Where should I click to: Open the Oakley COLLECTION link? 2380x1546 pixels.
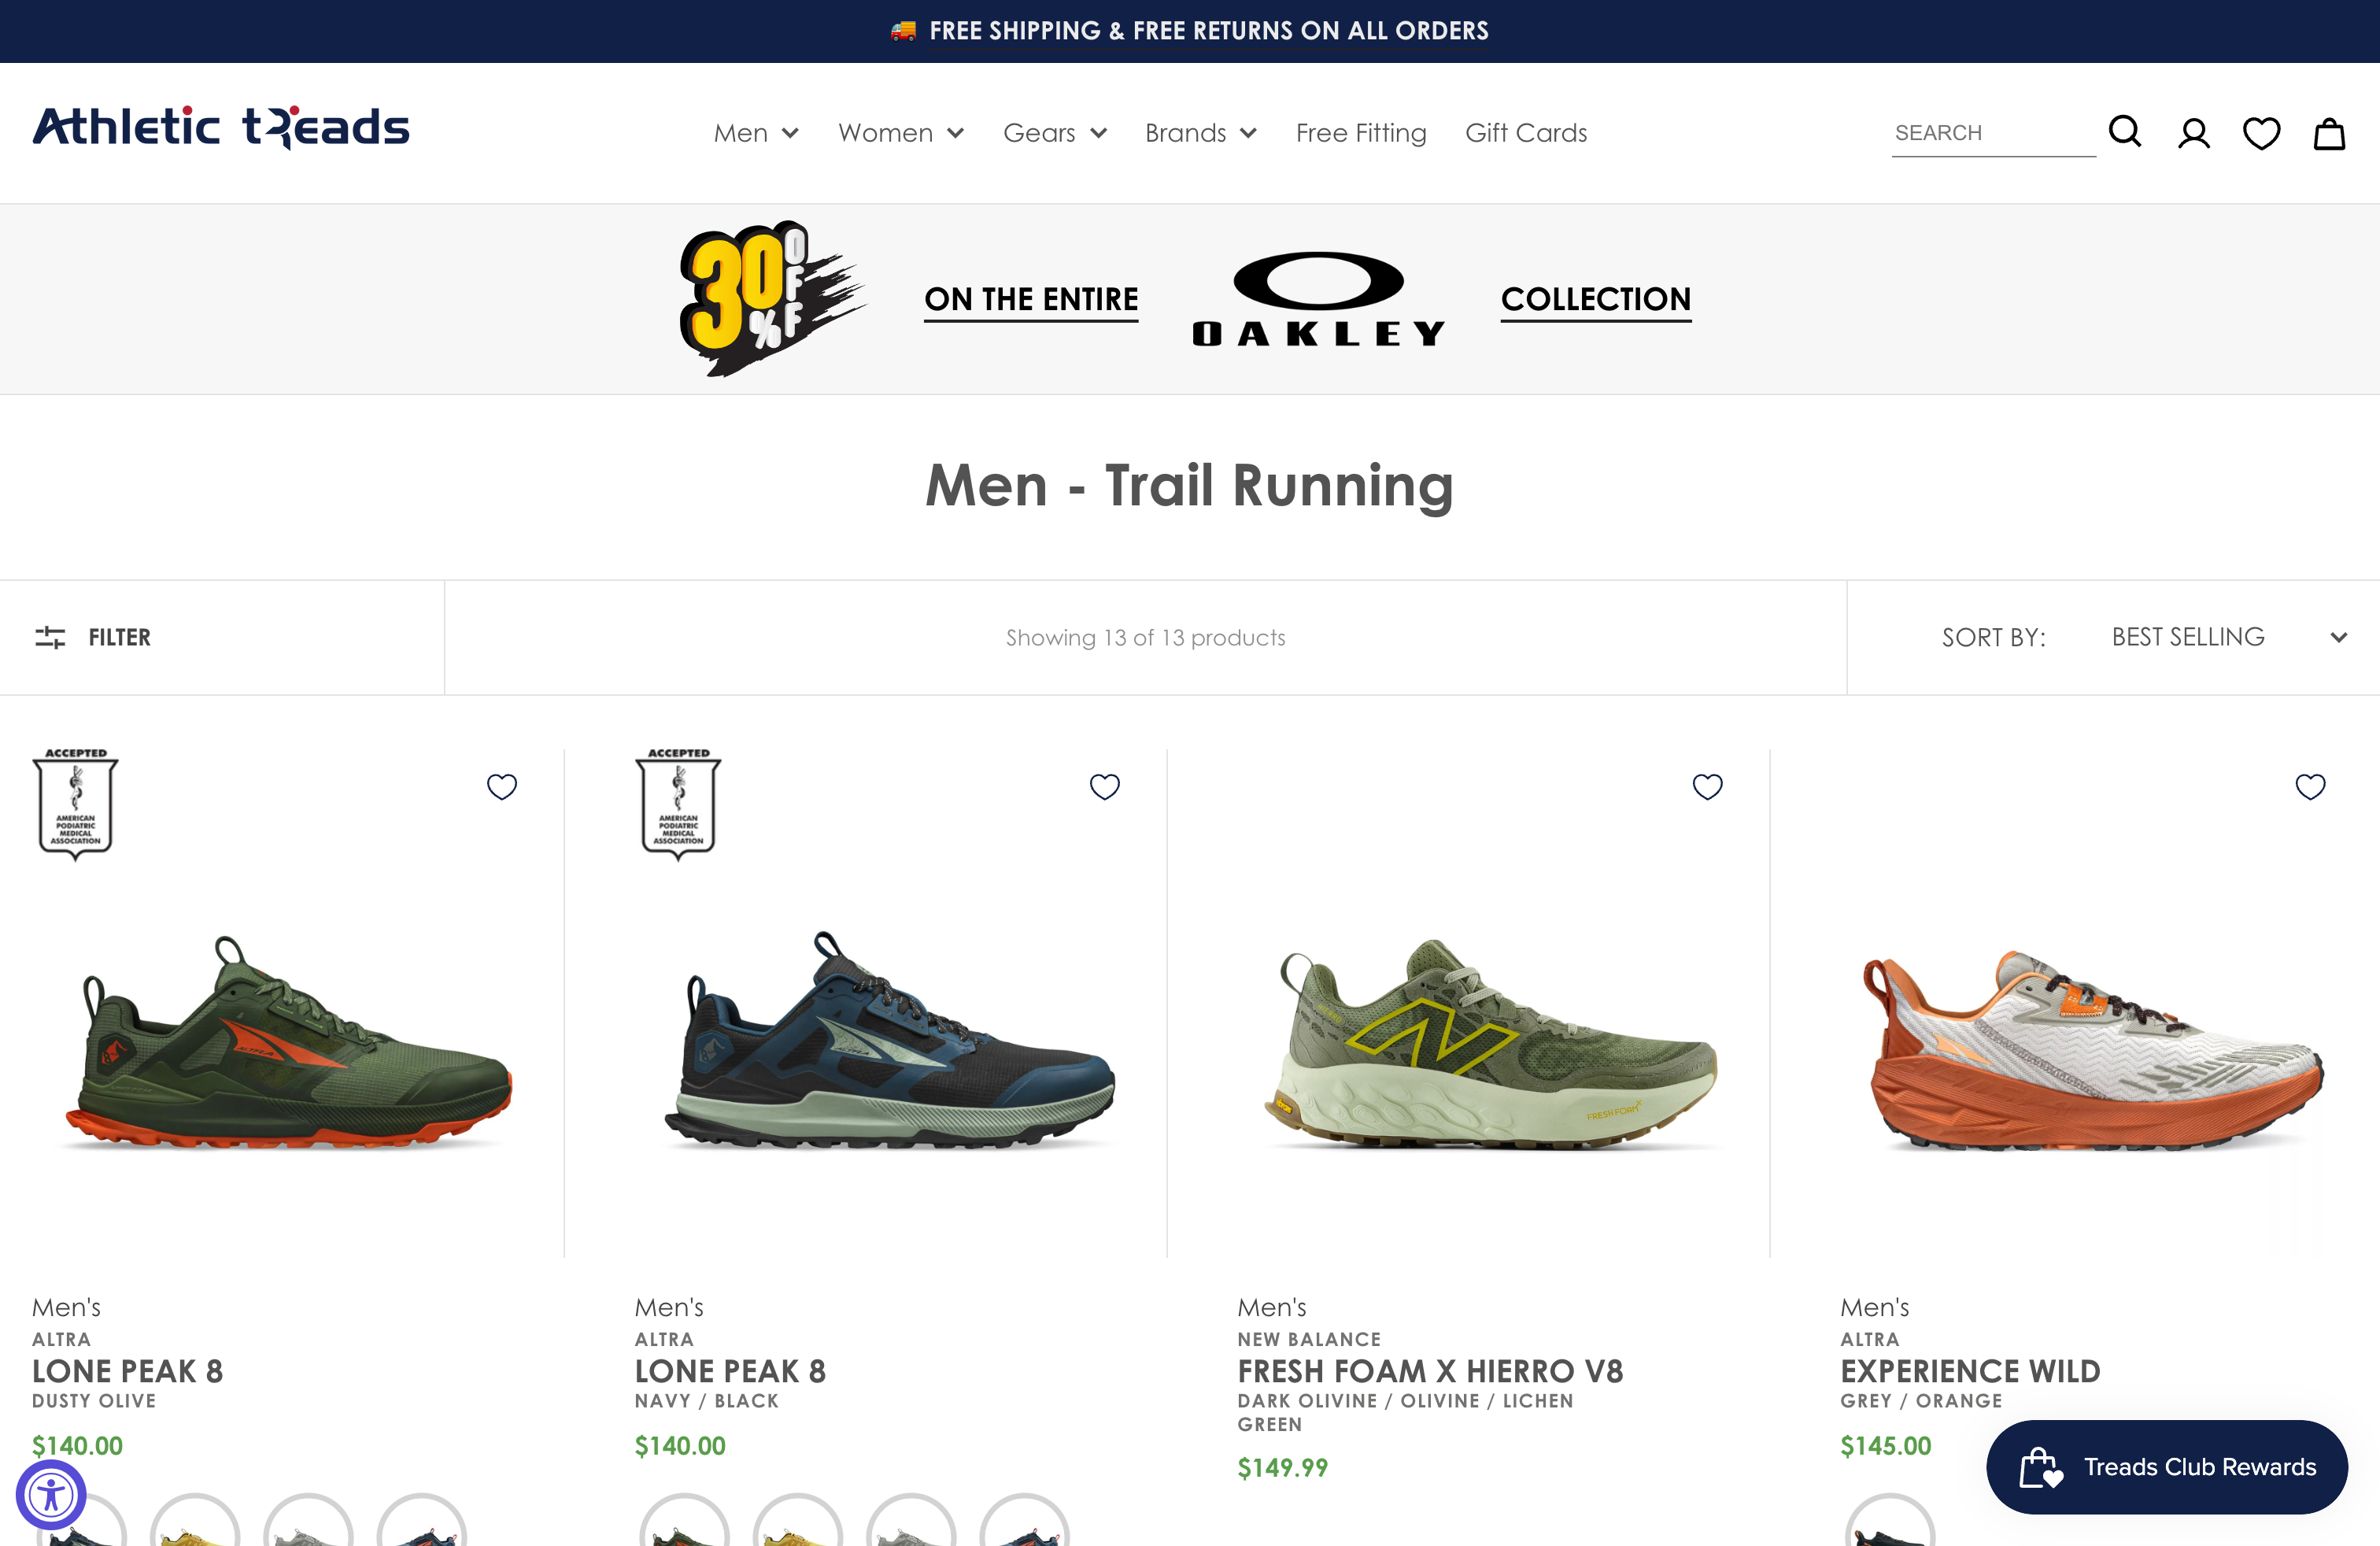[x=1595, y=298]
